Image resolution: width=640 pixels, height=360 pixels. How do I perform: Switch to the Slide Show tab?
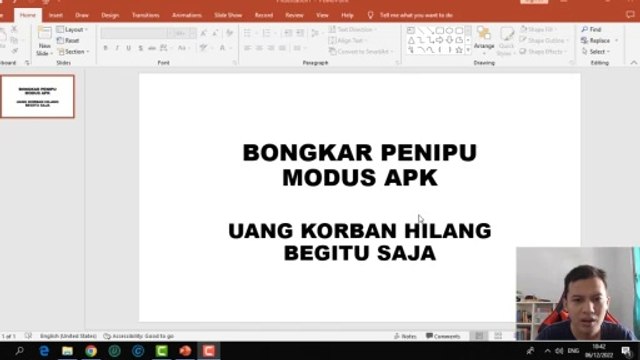tap(228, 15)
